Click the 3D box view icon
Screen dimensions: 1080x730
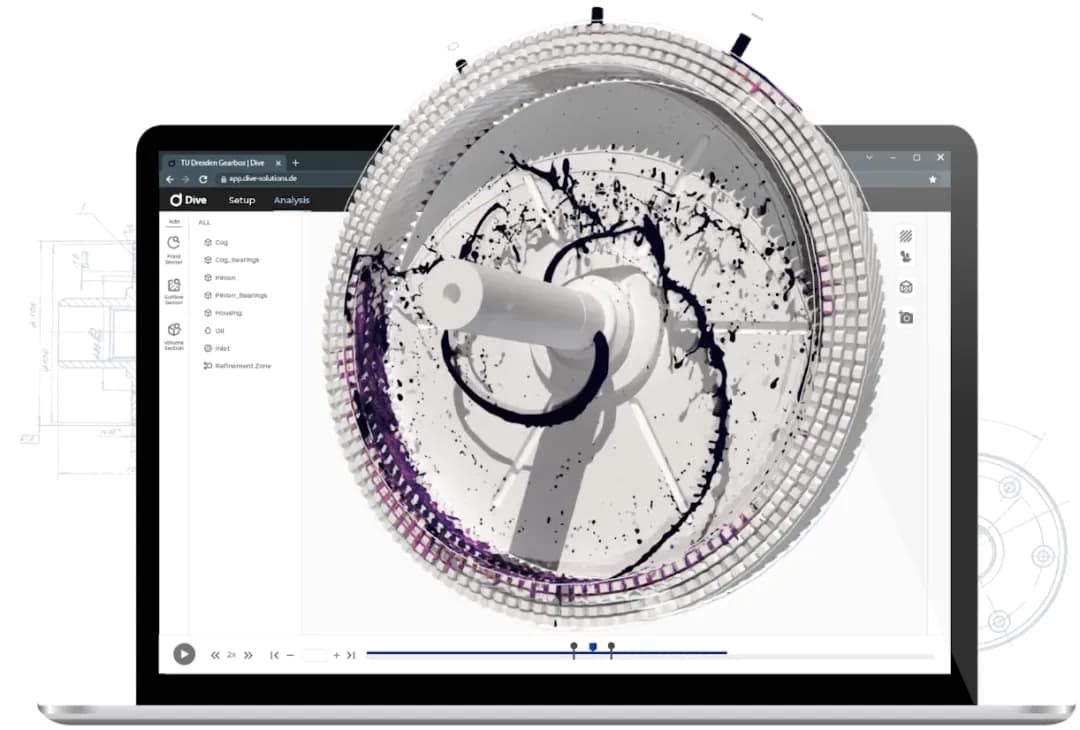point(906,287)
